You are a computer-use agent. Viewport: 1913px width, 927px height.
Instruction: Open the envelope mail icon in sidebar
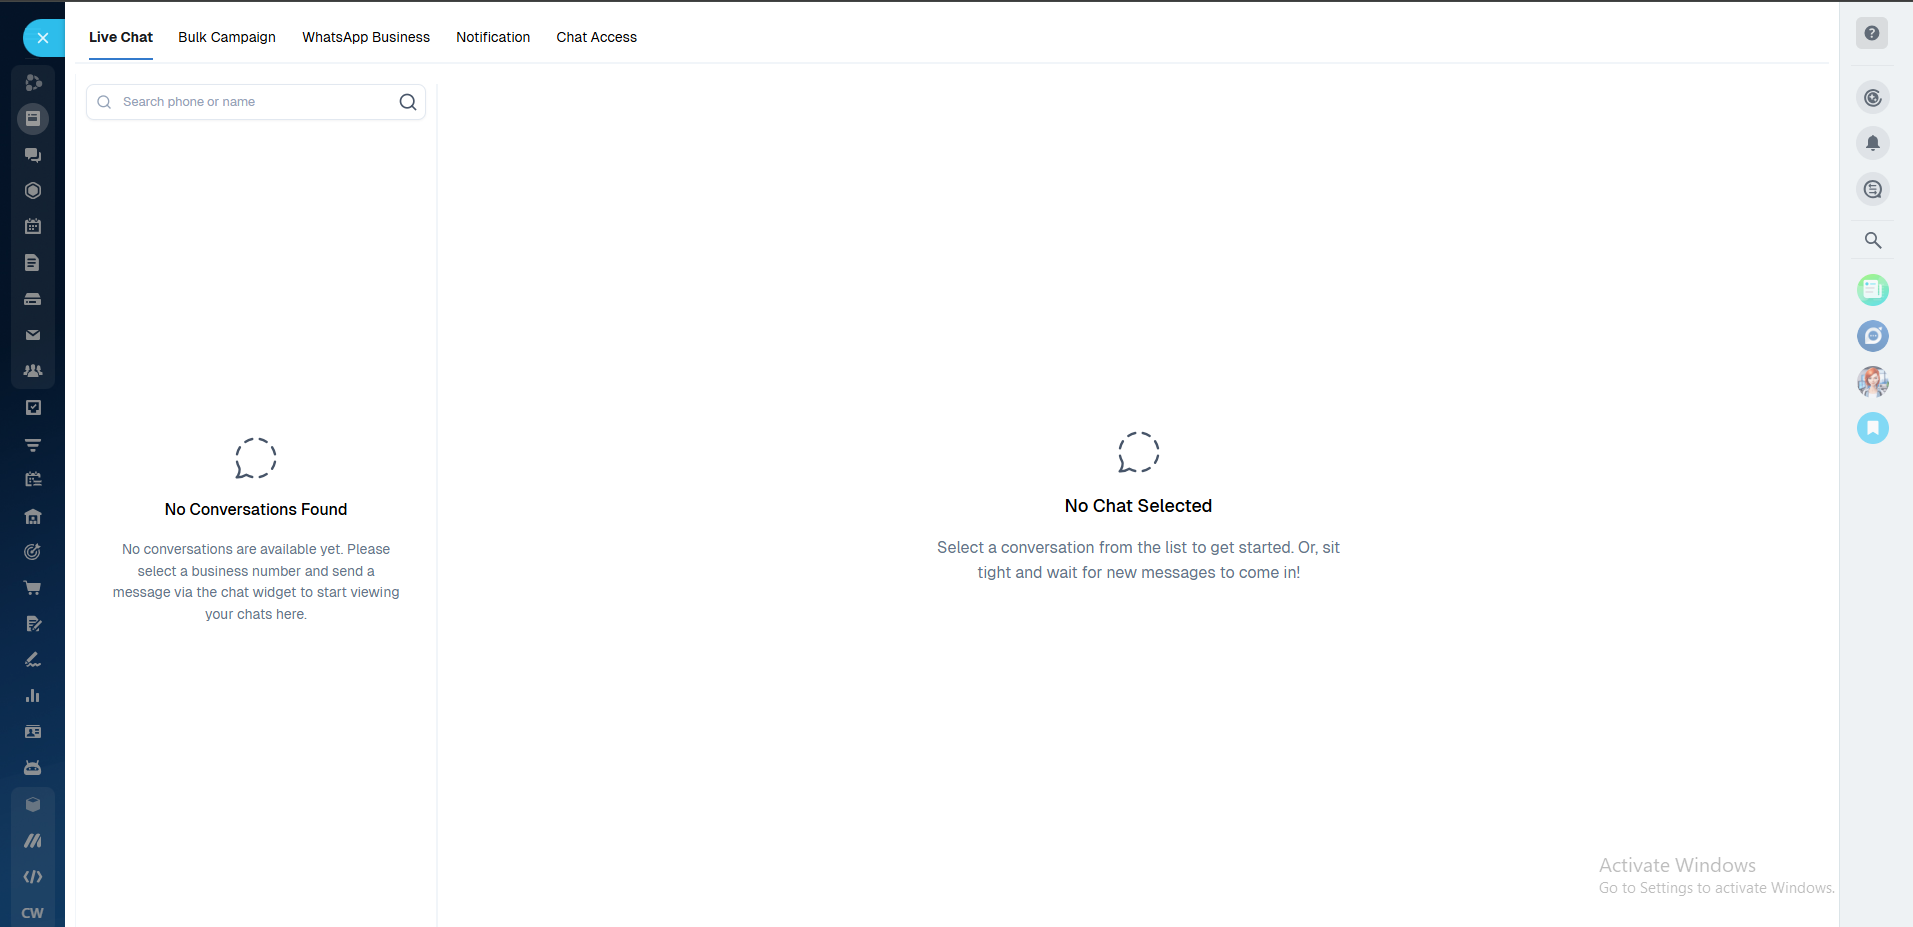click(33, 335)
